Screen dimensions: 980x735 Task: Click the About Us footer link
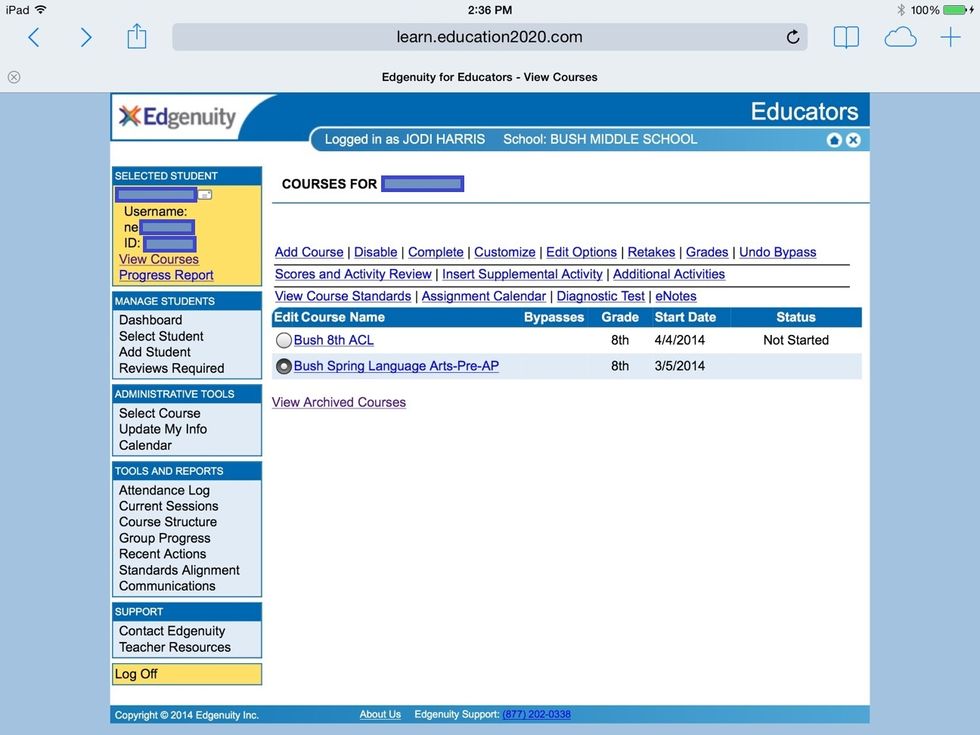[380, 714]
